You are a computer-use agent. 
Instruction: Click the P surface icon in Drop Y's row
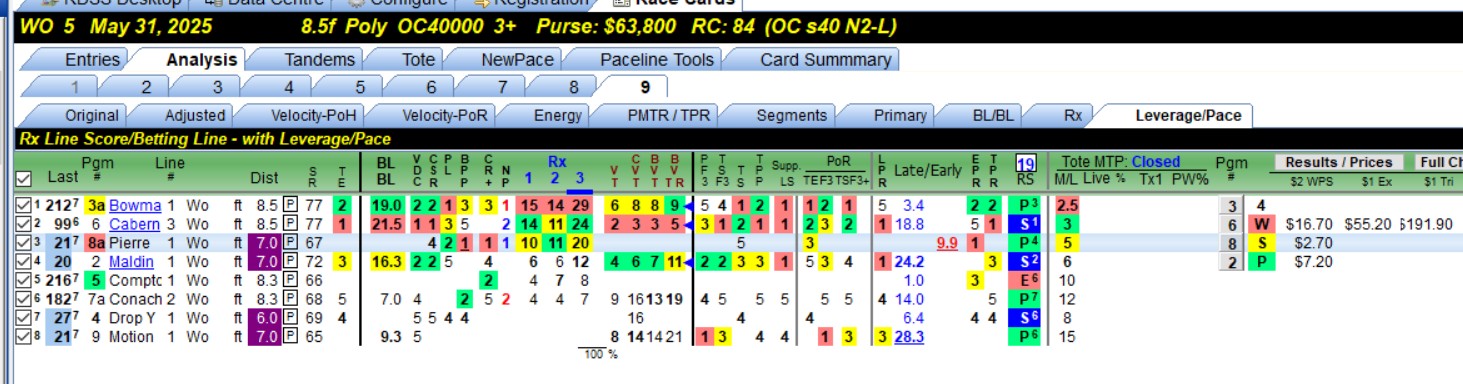click(290, 317)
